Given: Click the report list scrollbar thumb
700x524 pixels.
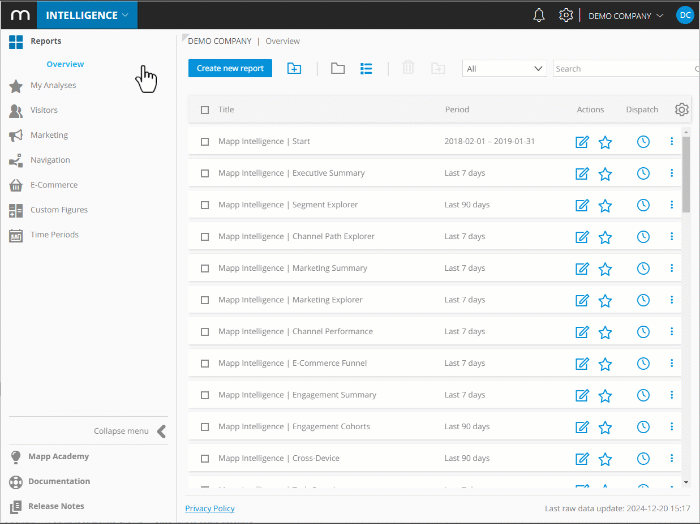Looking at the screenshot, I should click(x=686, y=174).
